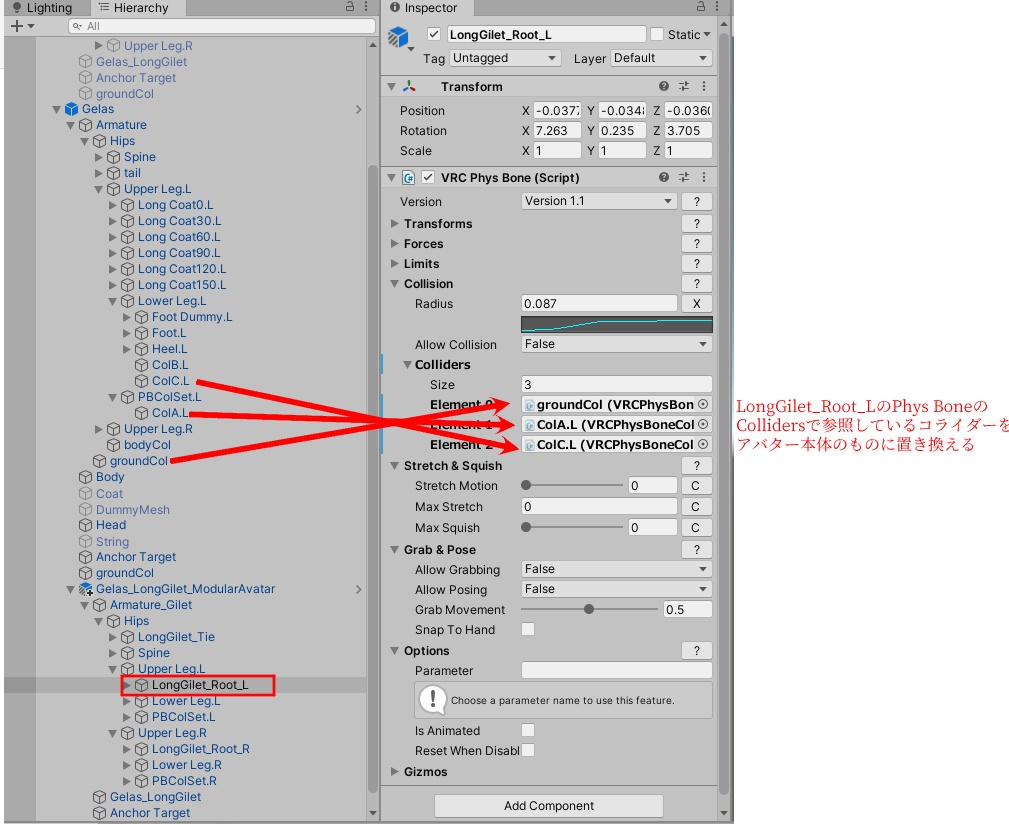Expand the Limits section

(x=394, y=263)
